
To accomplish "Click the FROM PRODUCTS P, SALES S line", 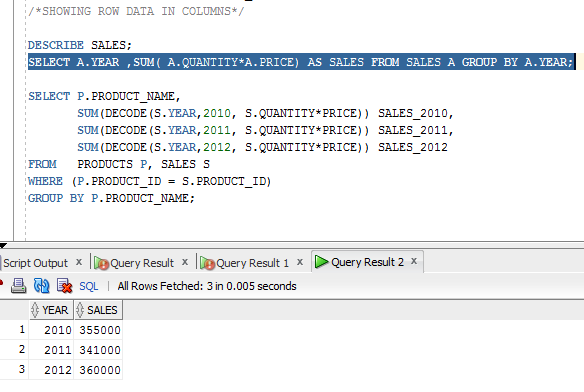I will coord(119,164).
